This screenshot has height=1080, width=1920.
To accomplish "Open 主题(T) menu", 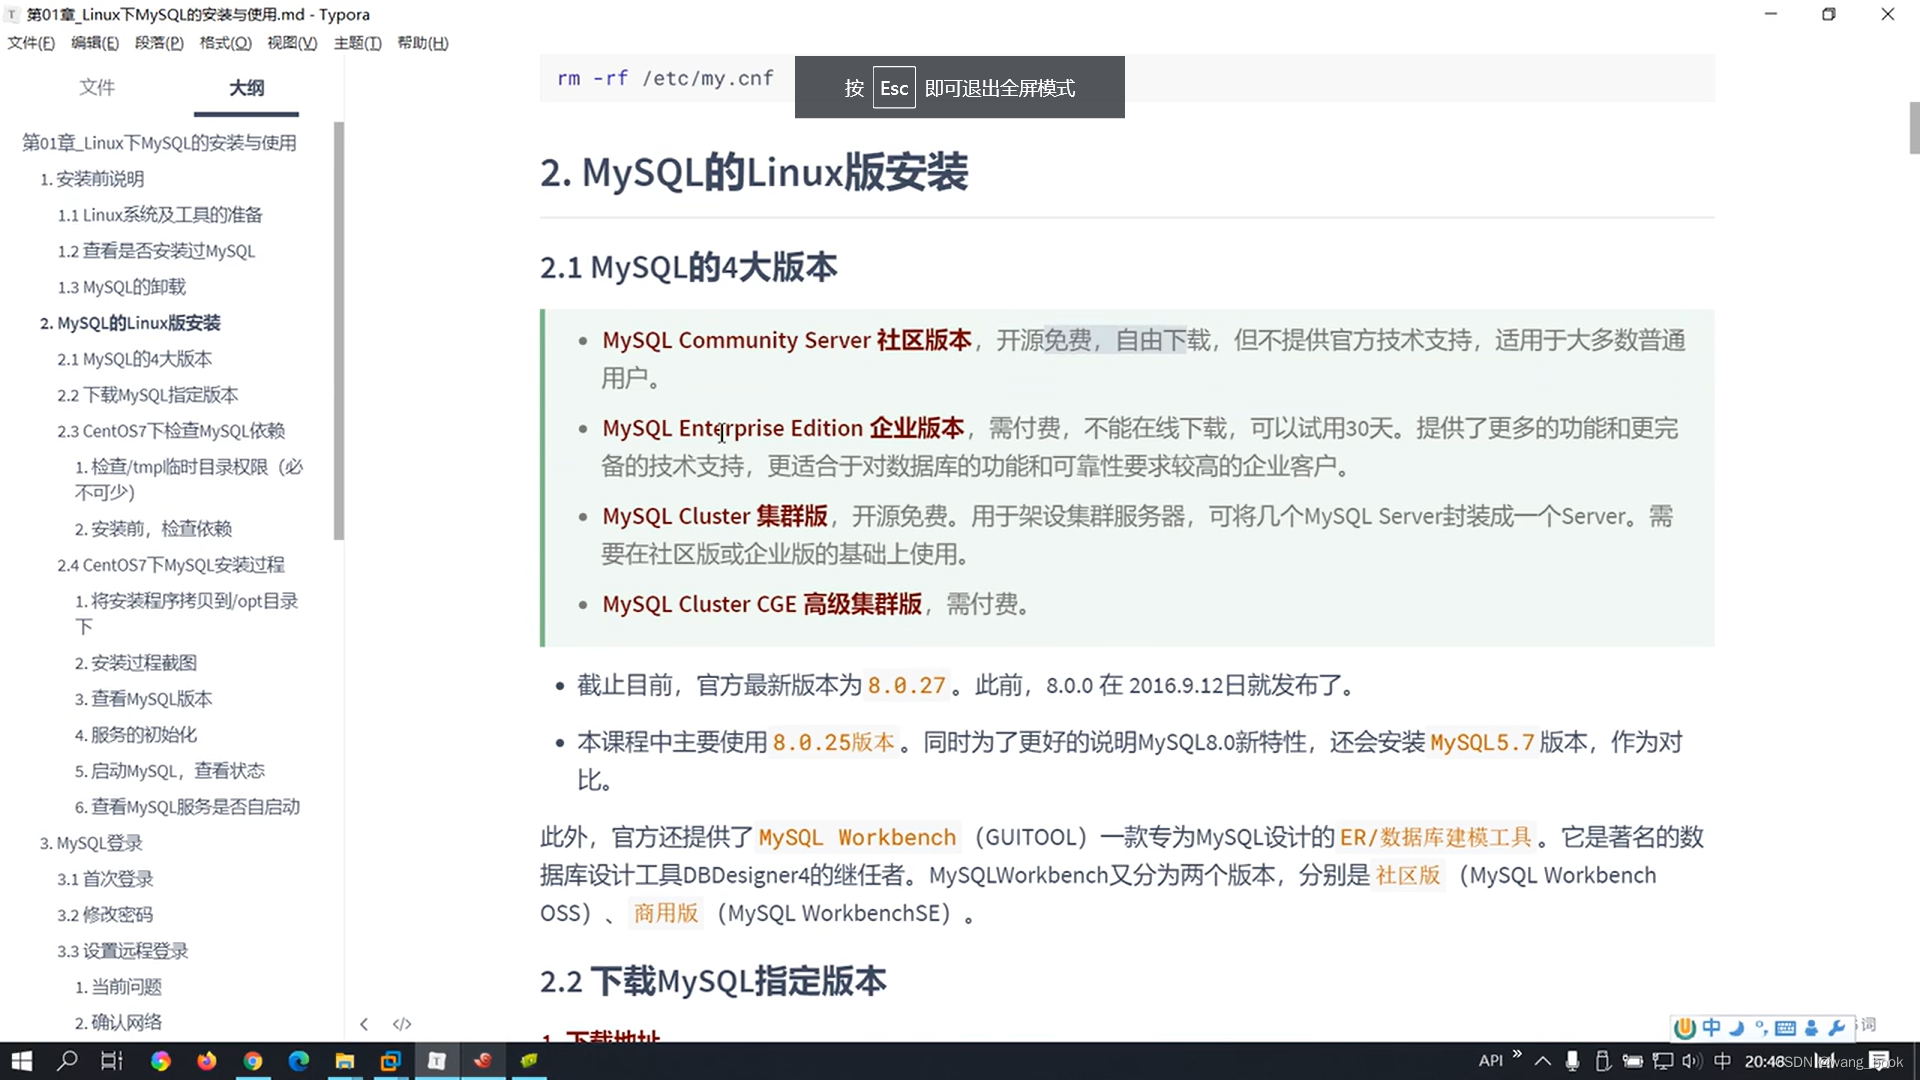I will tap(357, 43).
